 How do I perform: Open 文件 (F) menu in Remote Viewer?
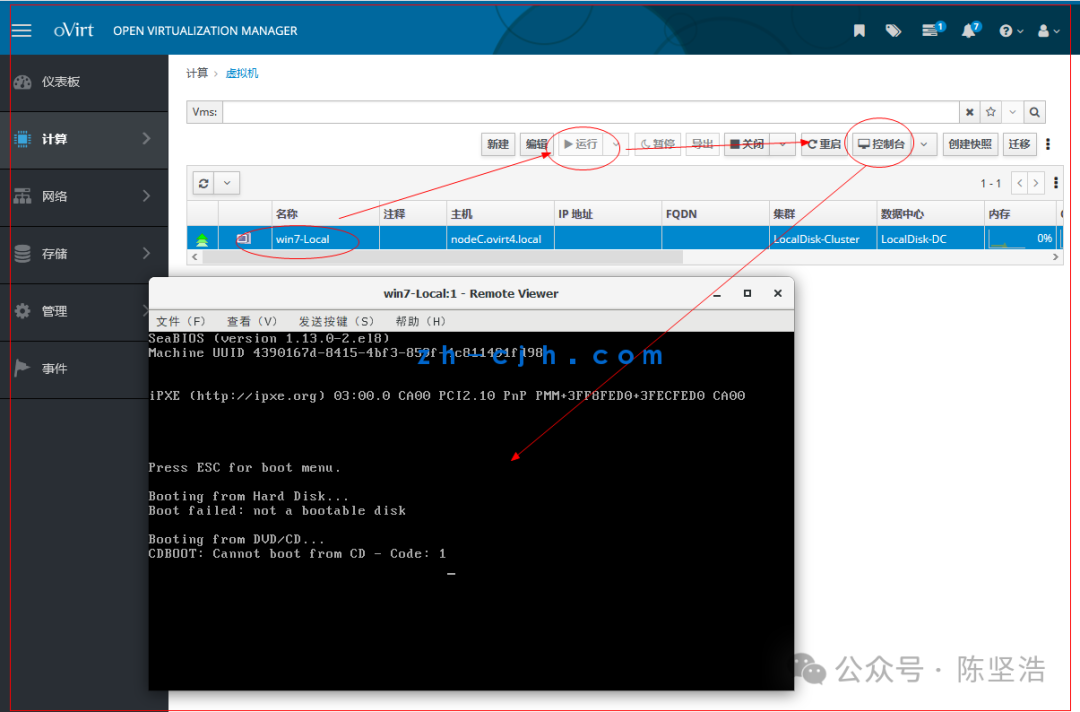180,322
